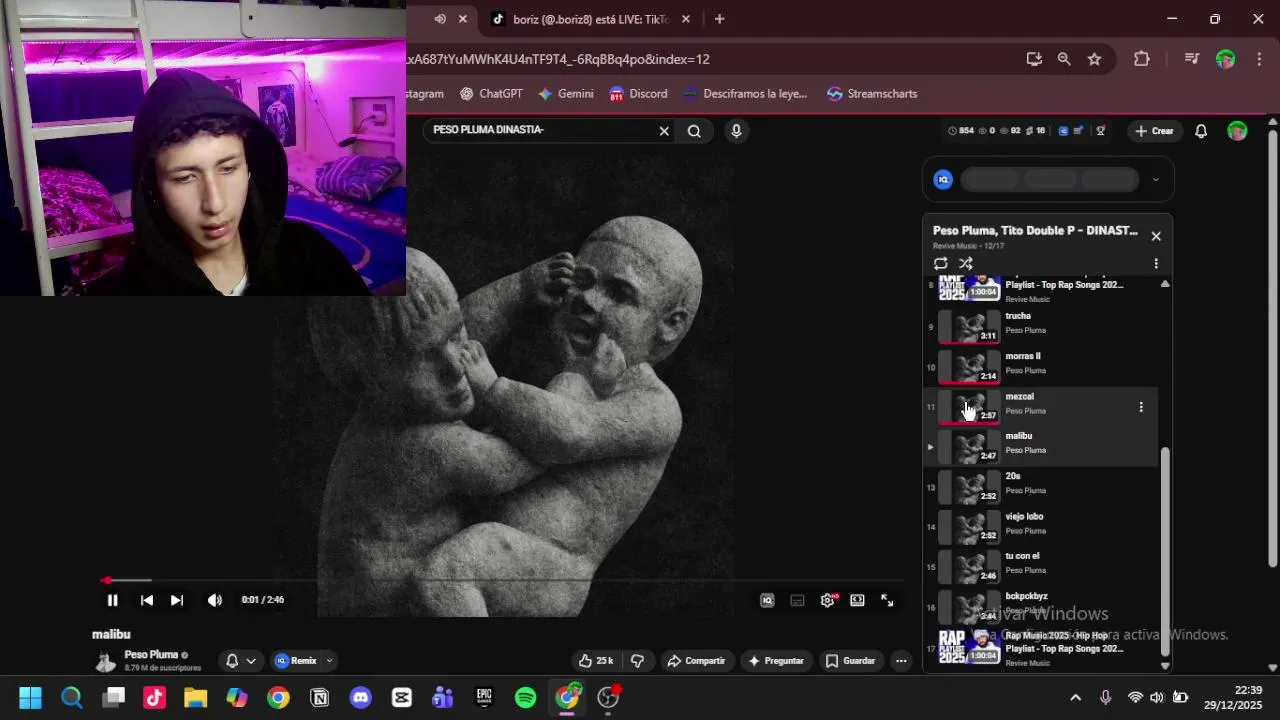
Task: Close the TikTok LIVE tab
Action: [x=687, y=19]
